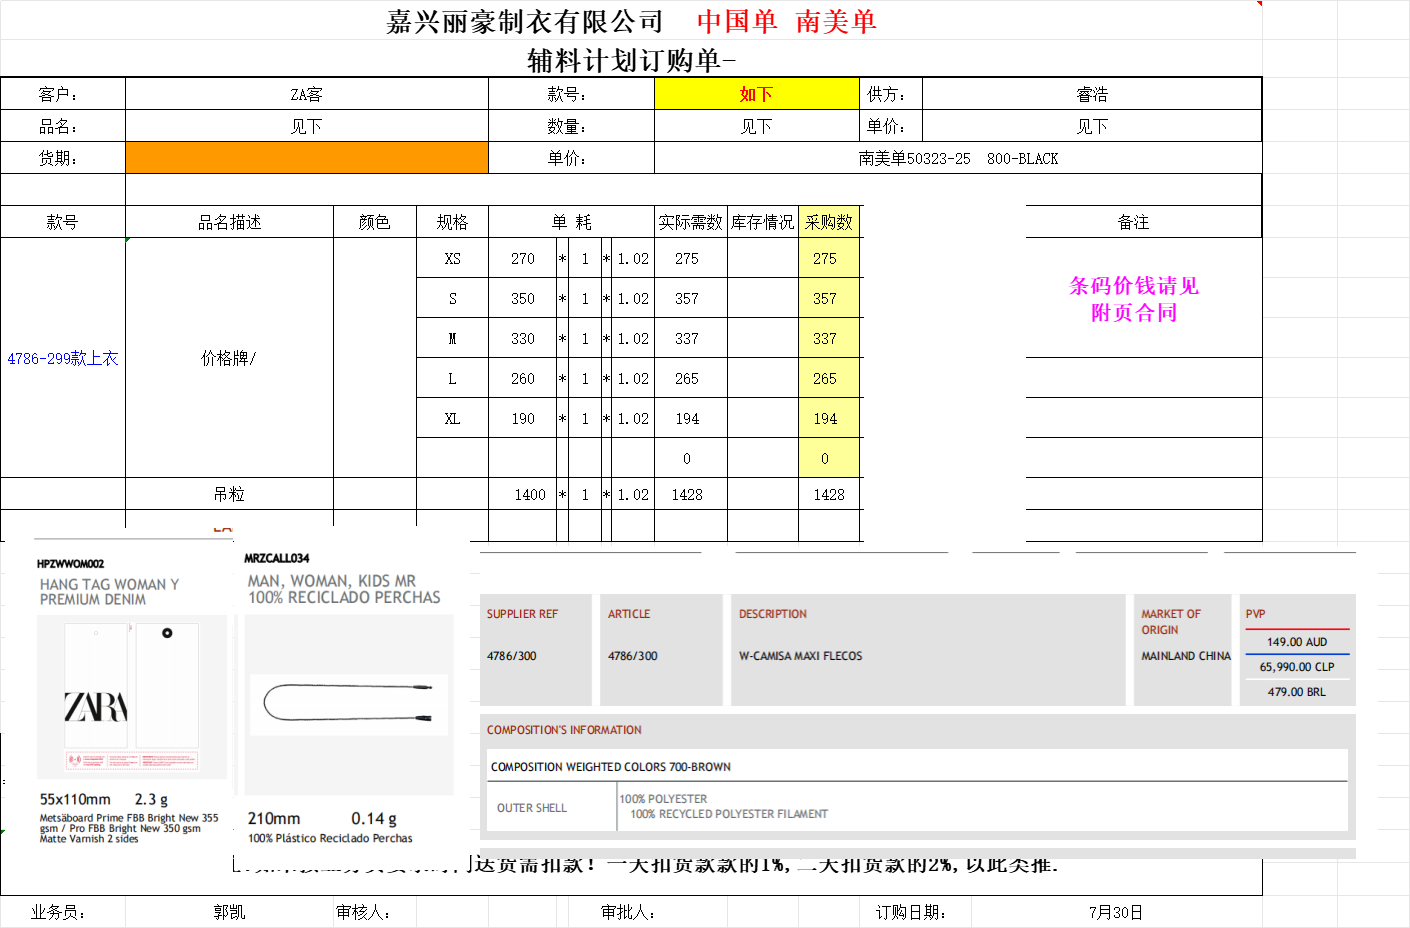Click the 1428 purchase quantity cell
Screen dimensions: 1410x928
click(828, 494)
